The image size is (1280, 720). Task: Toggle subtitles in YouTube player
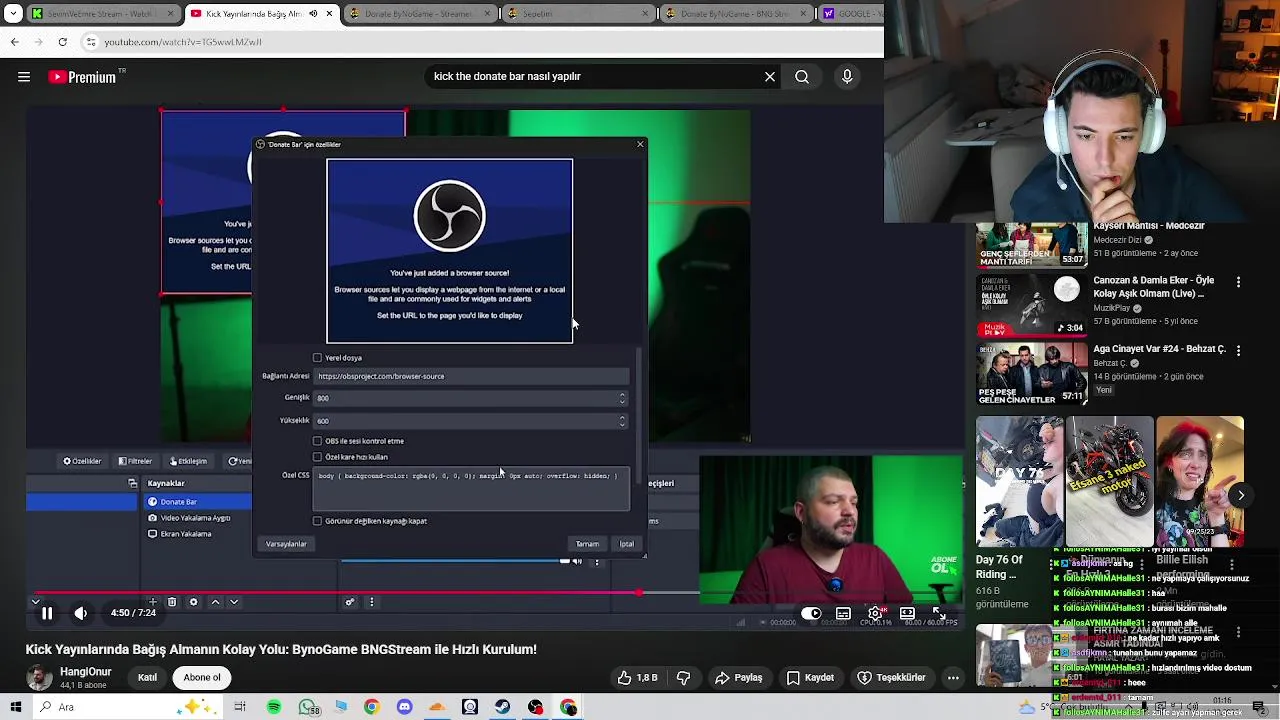(843, 613)
